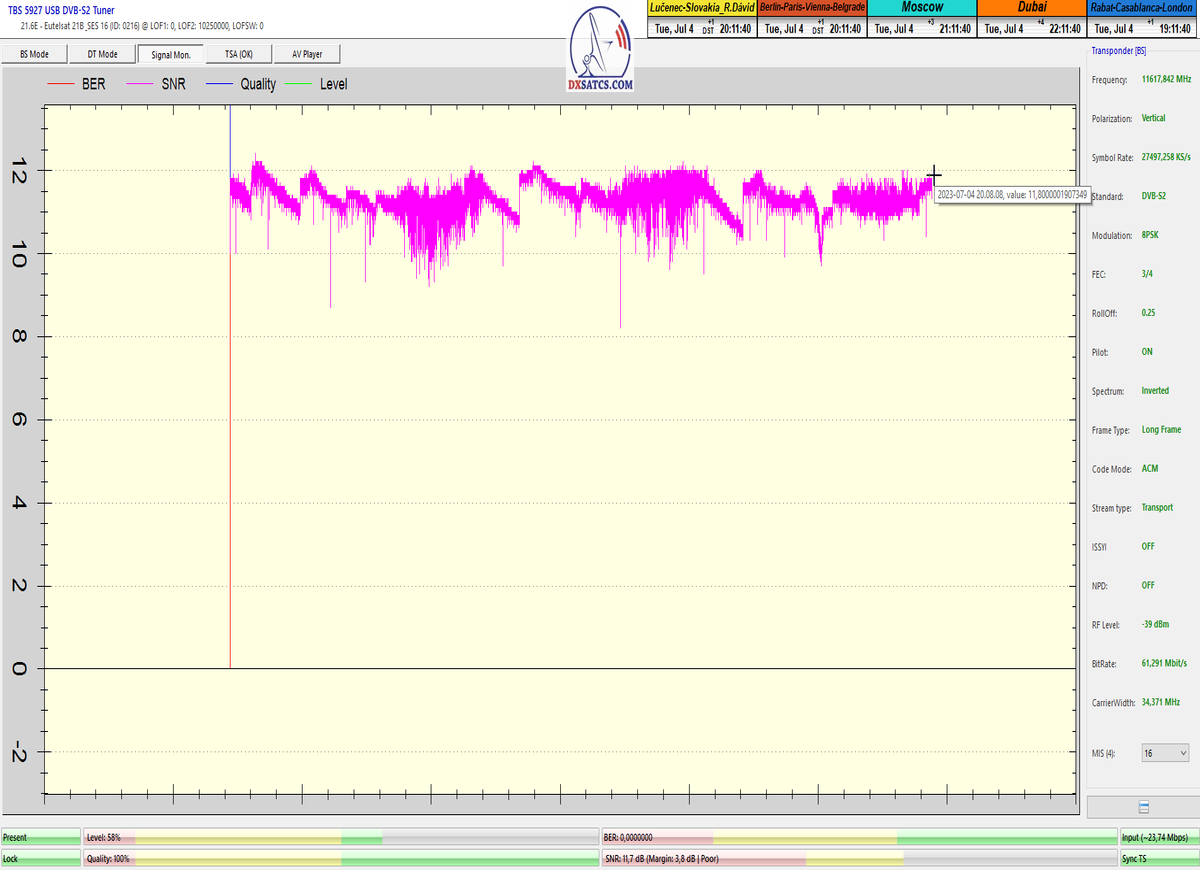
Task: Click the BER red legend line
Action: click(61, 84)
